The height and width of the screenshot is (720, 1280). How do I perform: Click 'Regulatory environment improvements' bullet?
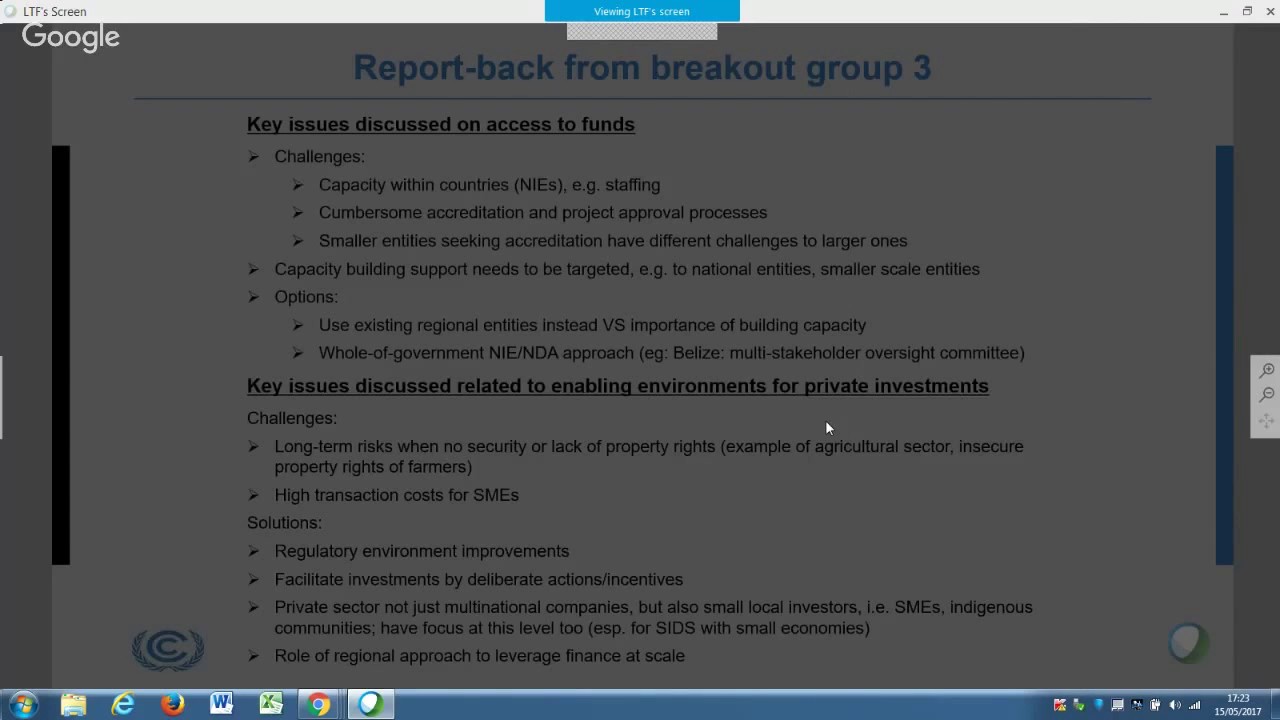(x=422, y=551)
